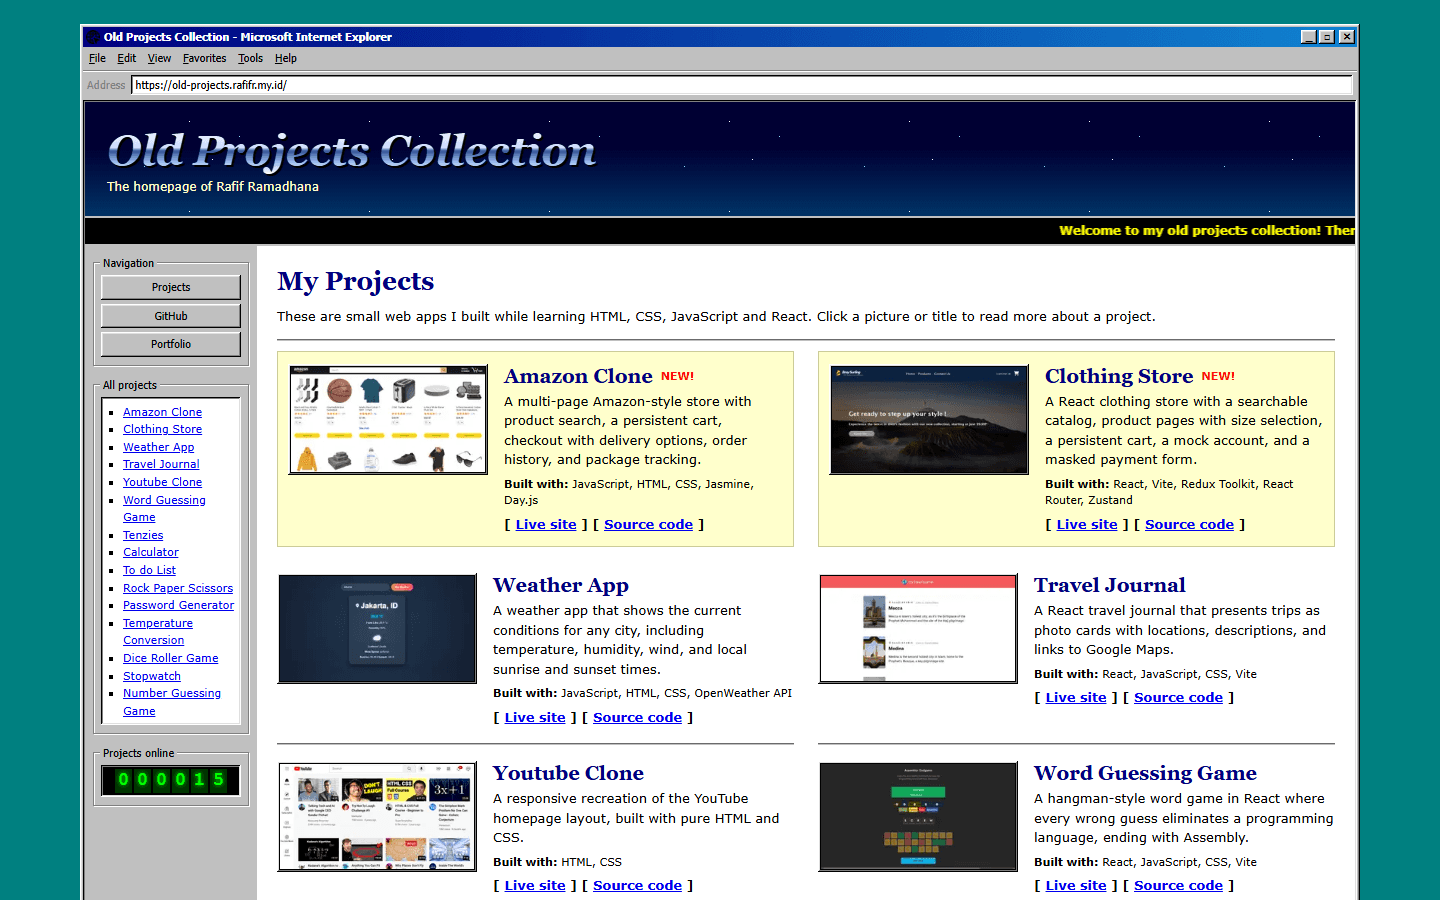Image resolution: width=1440 pixels, height=900 pixels.
Task: Open Word Guessing Game link in sidebar list
Action: 164,508
